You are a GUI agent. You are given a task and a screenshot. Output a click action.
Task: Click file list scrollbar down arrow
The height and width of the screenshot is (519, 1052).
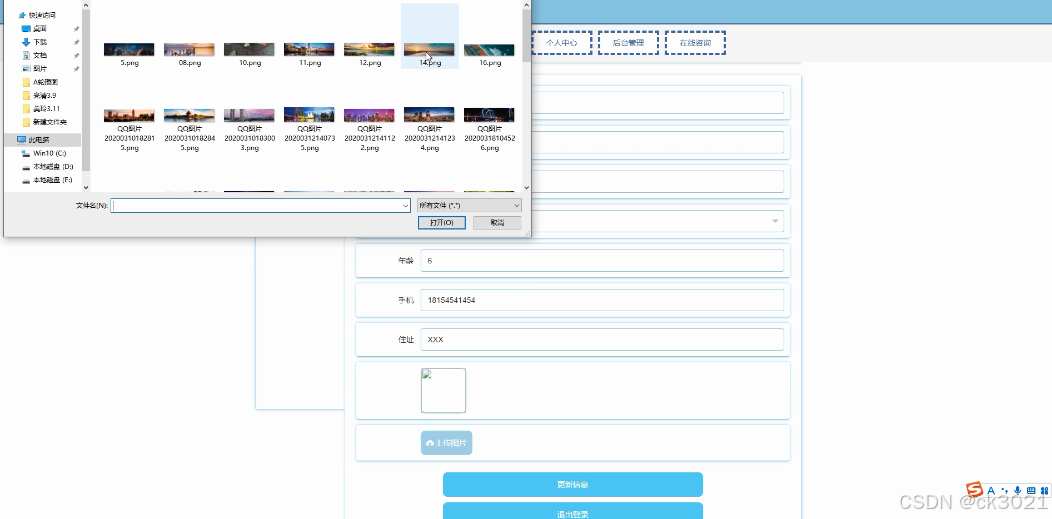pyautogui.click(x=527, y=188)
